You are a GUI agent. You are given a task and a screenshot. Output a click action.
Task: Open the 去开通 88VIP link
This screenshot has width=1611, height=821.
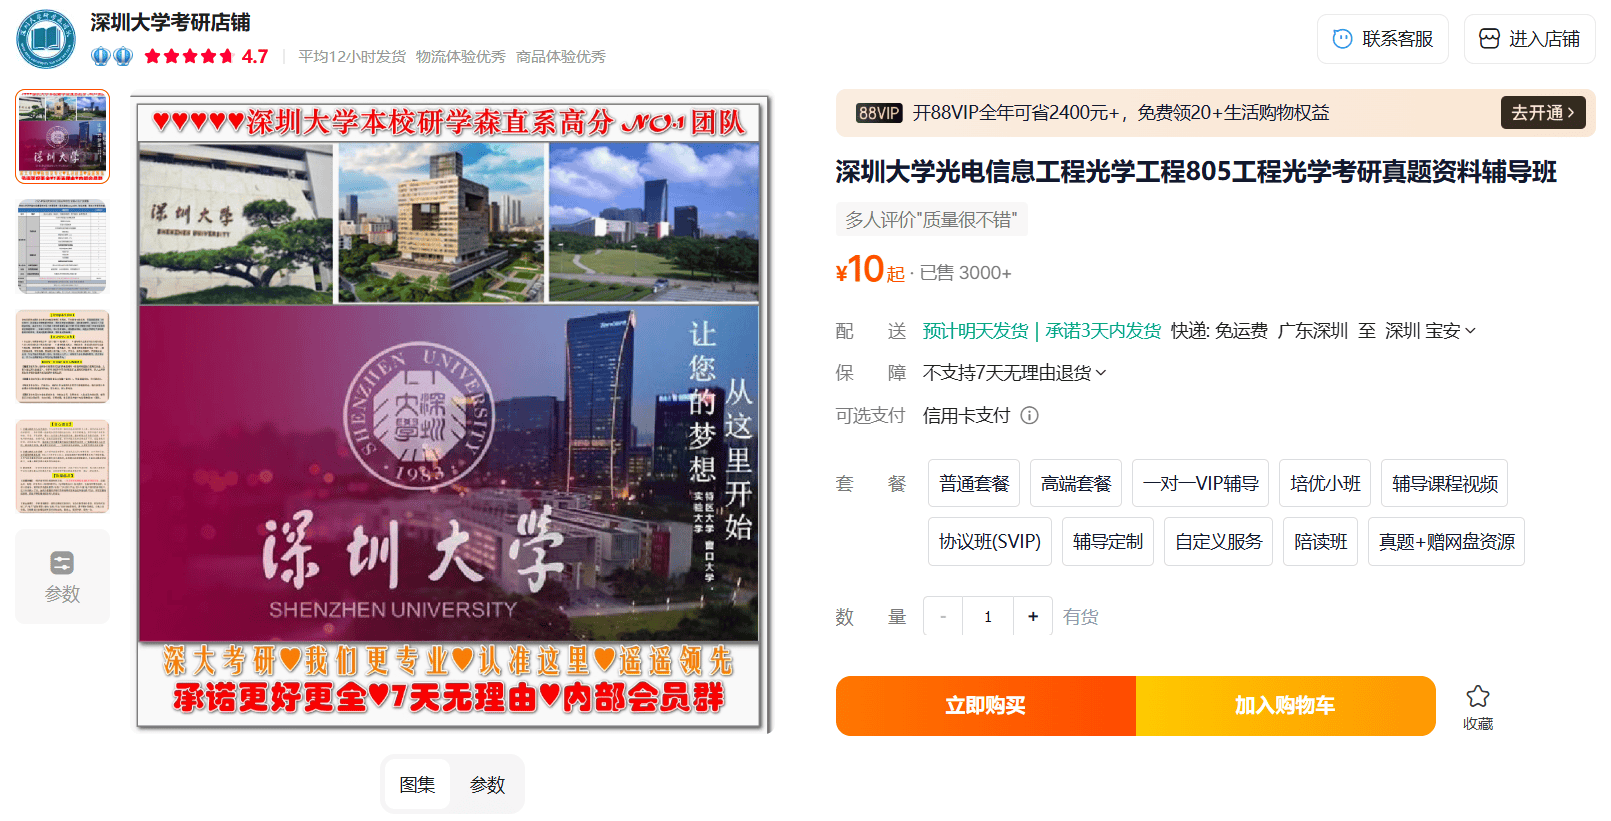[1543, 113]
